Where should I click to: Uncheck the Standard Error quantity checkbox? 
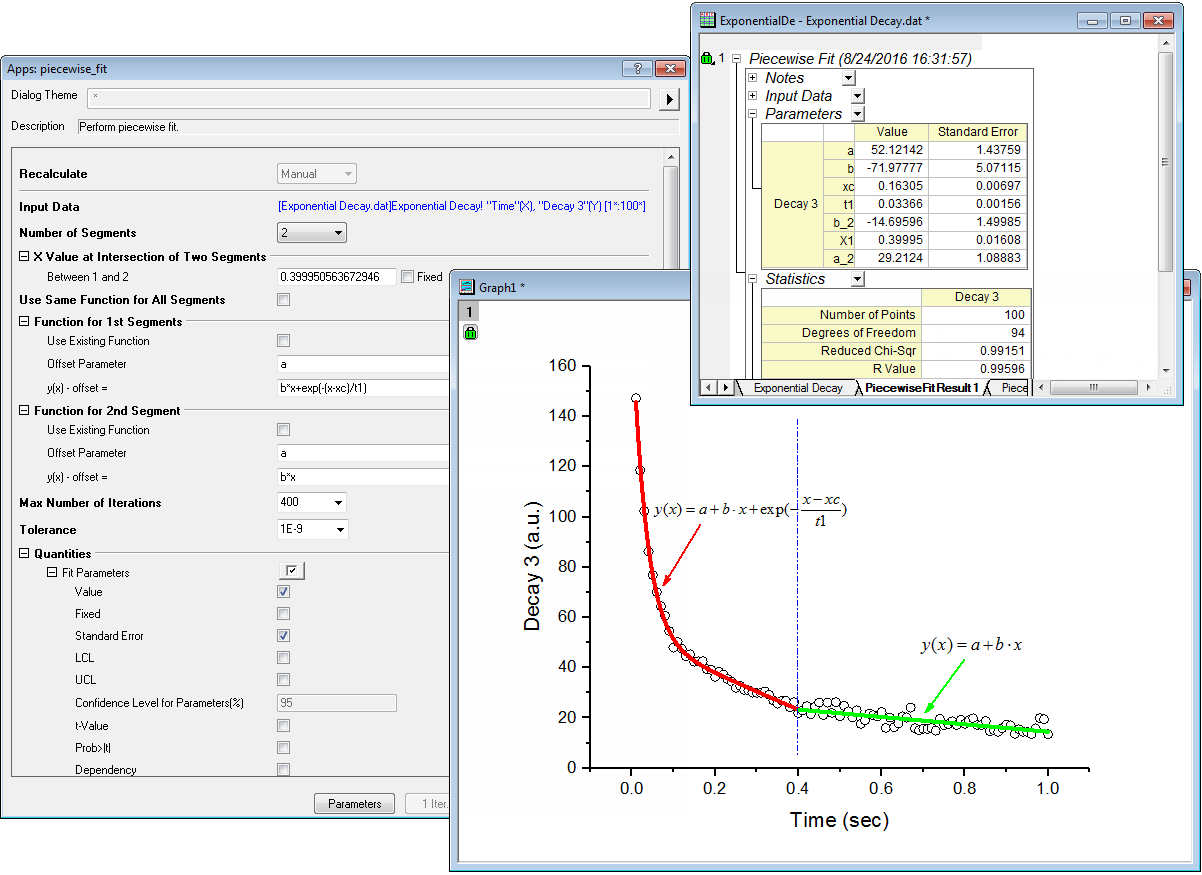coord(284,636)
